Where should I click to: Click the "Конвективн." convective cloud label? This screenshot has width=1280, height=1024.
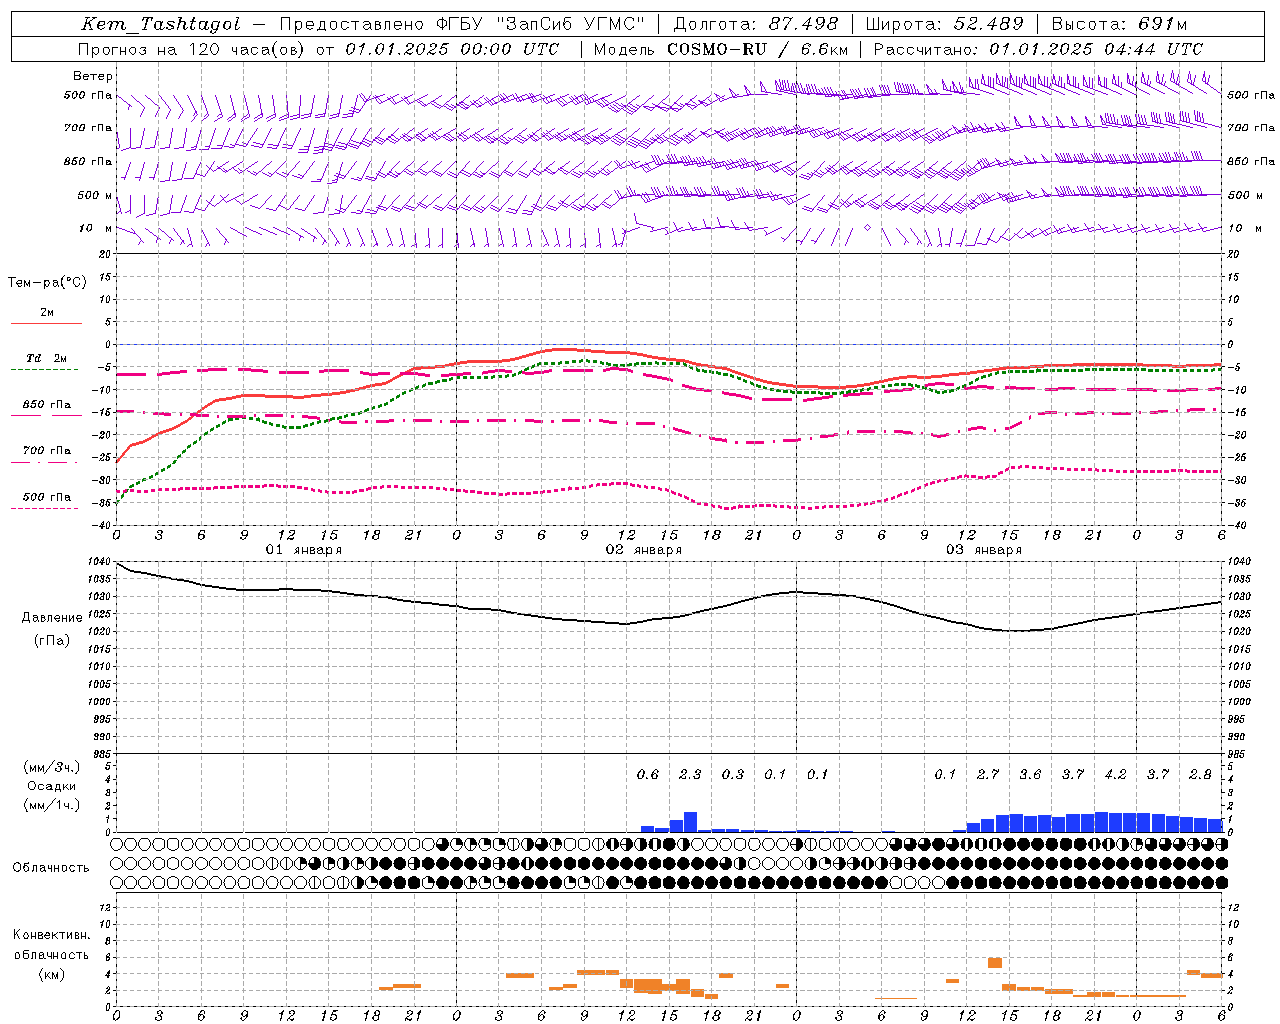point(51,935)
